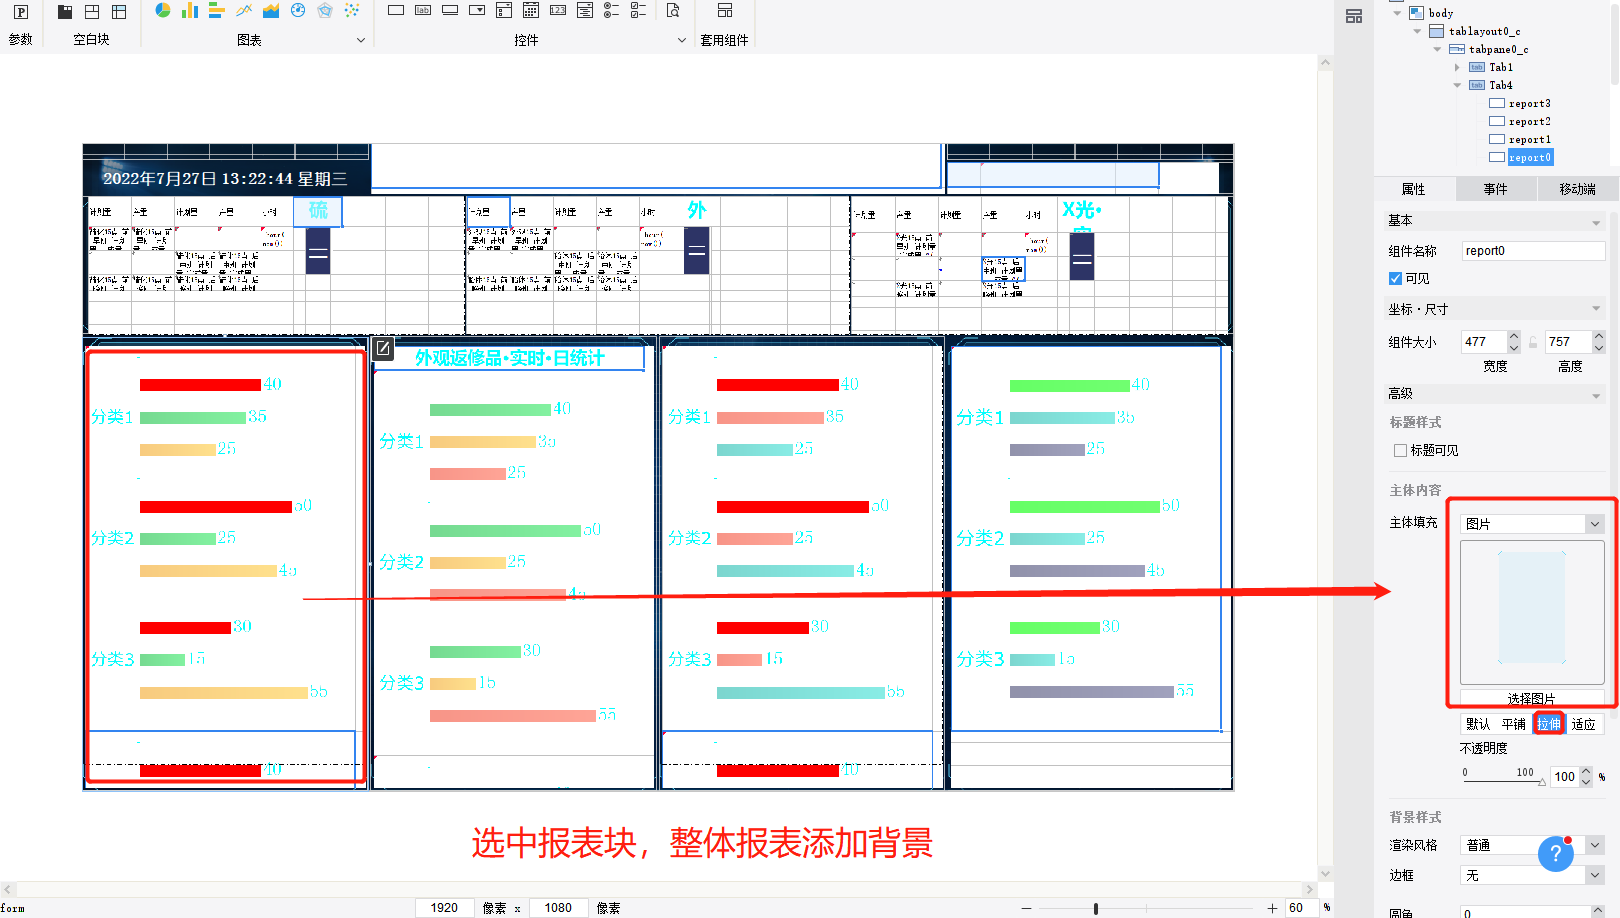Switch to the 事件 events tab
The width and height of the screenshot is (1620, 918).
[1495, 189]
